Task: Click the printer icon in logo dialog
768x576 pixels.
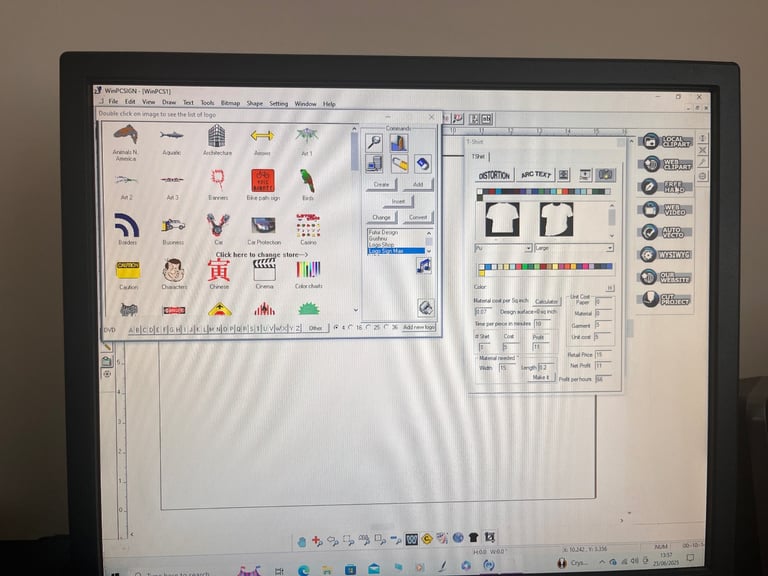Action: (x=425, y=308)
